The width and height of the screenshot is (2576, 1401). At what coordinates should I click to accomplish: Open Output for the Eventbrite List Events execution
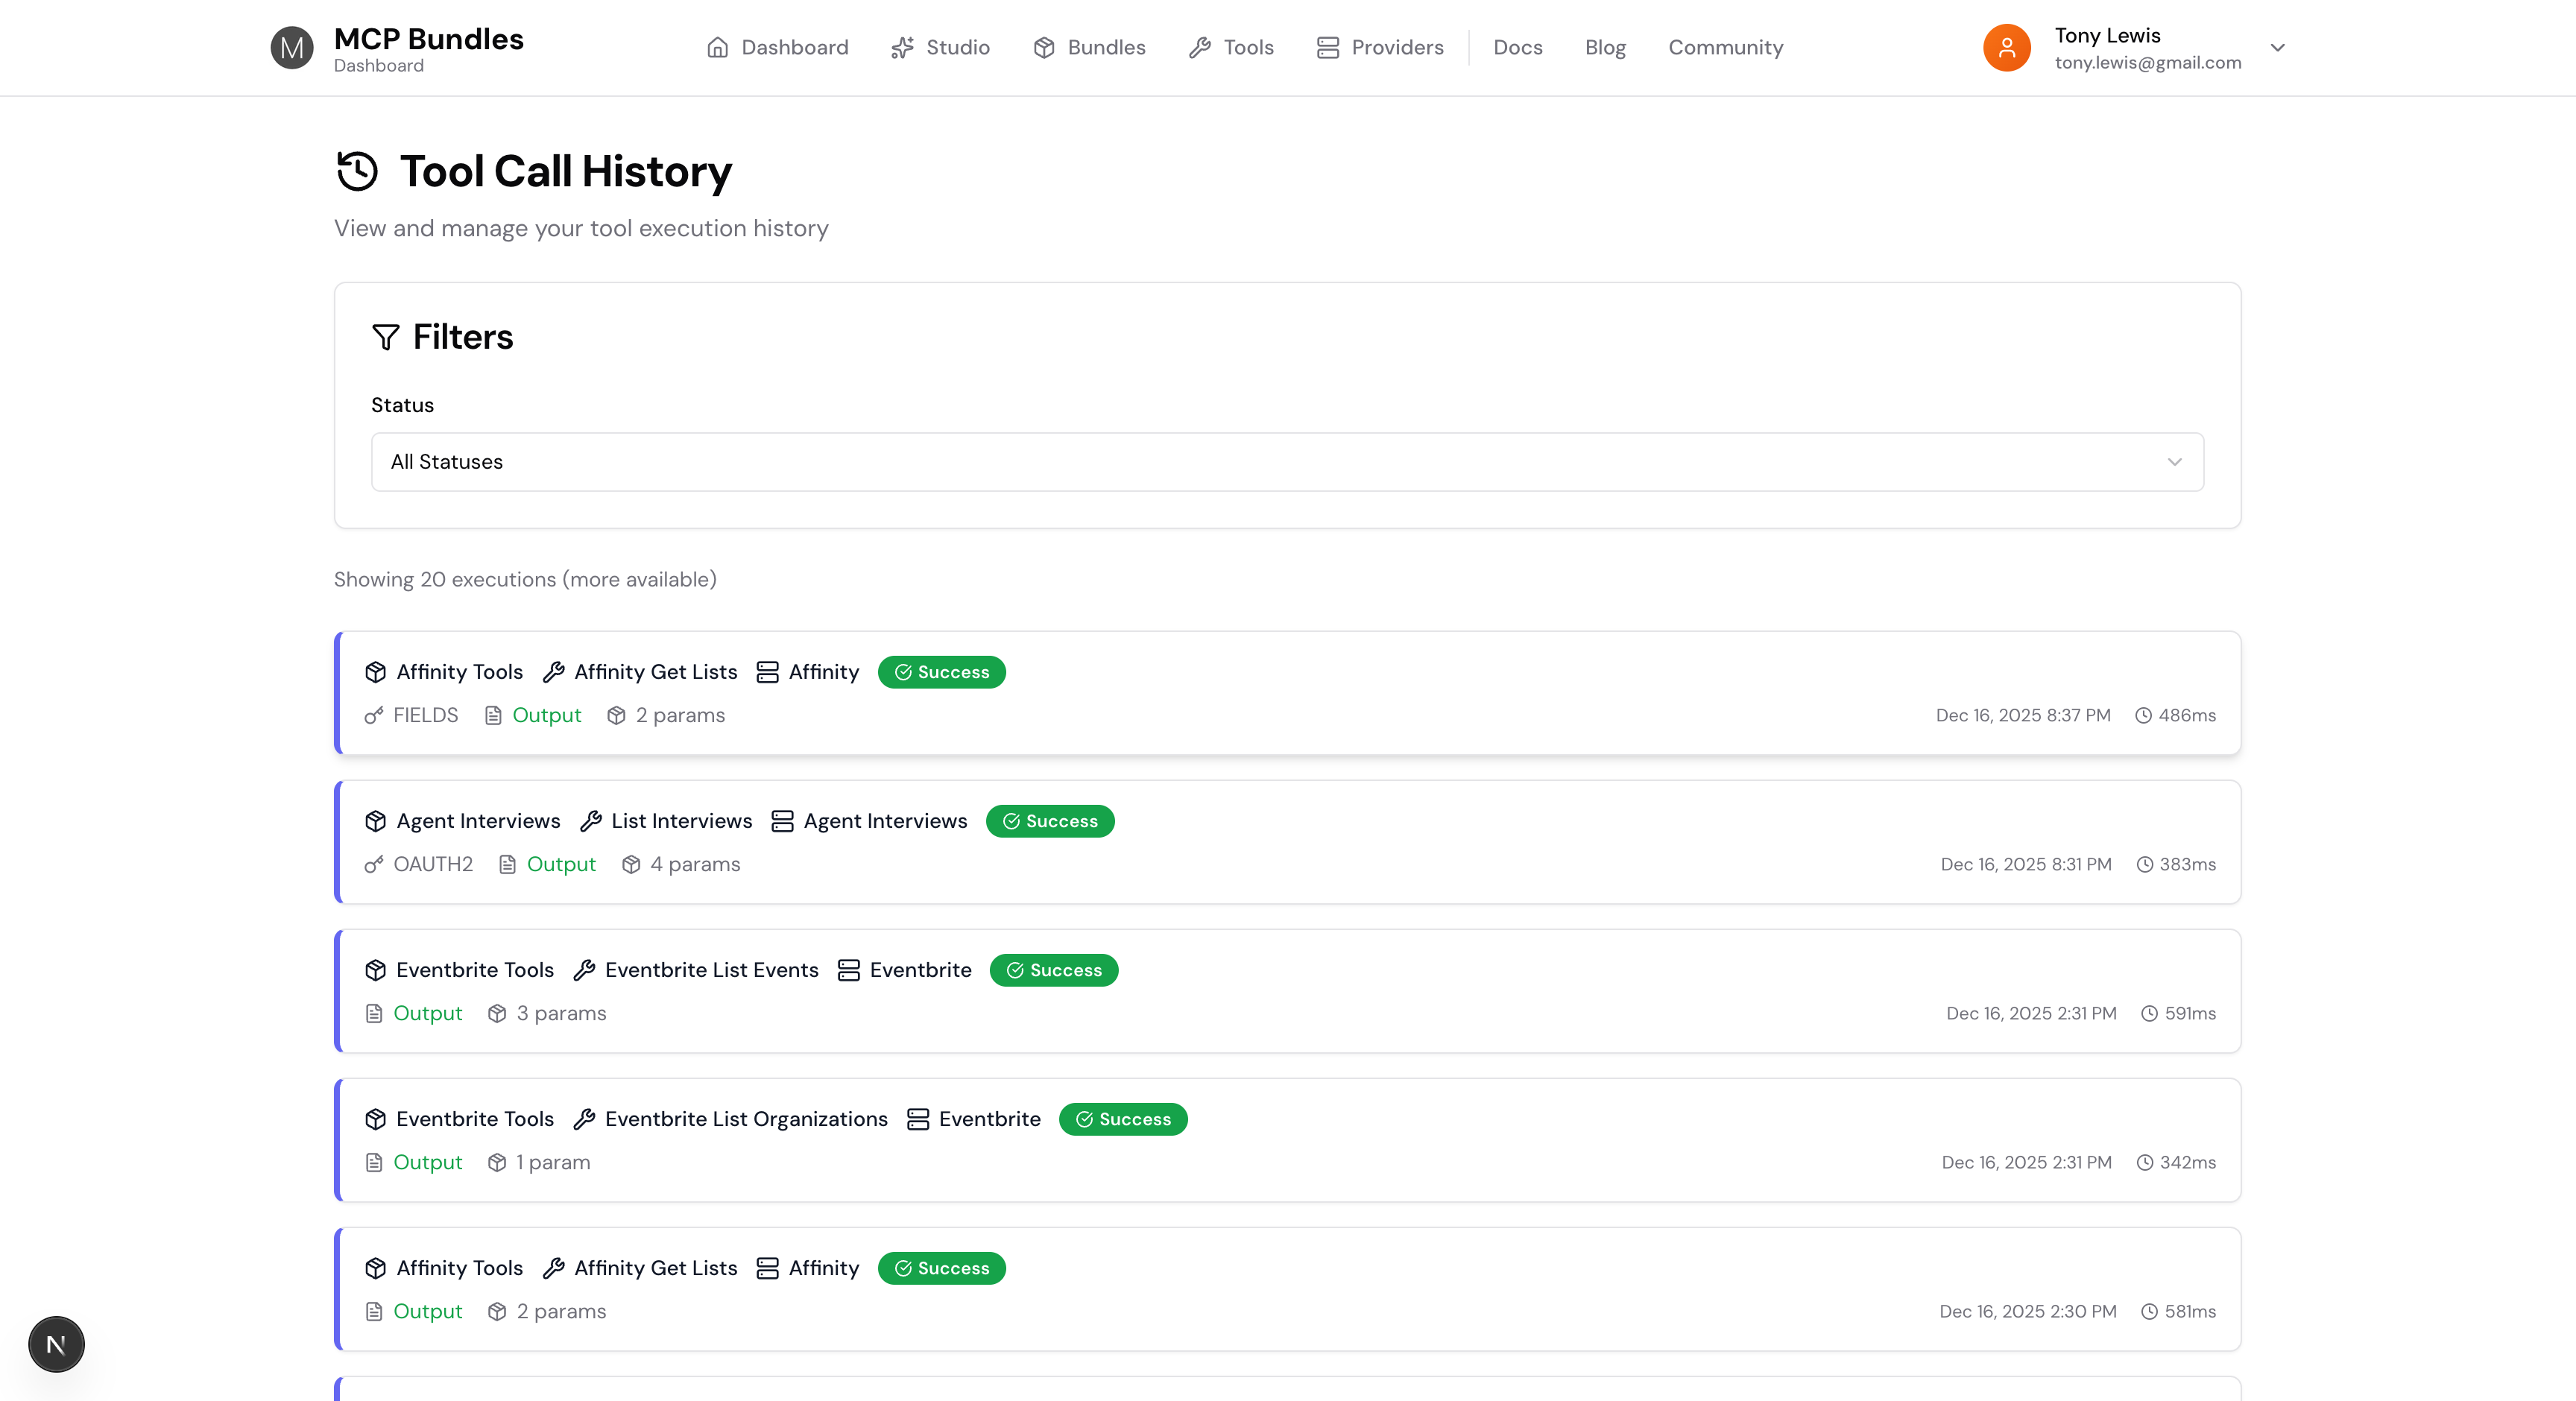(428, 1012)
